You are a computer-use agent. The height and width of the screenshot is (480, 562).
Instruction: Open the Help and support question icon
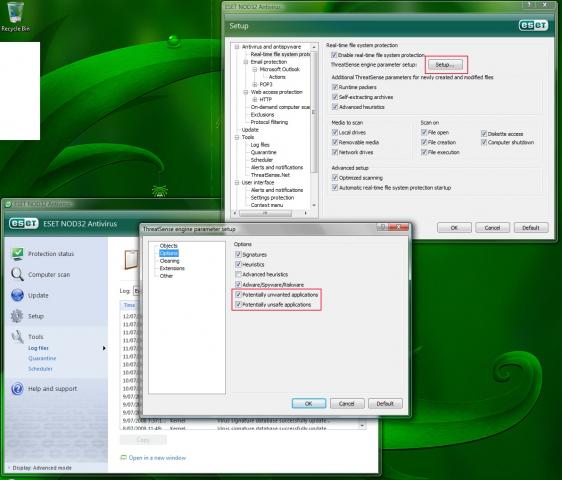tap(17, 389)
